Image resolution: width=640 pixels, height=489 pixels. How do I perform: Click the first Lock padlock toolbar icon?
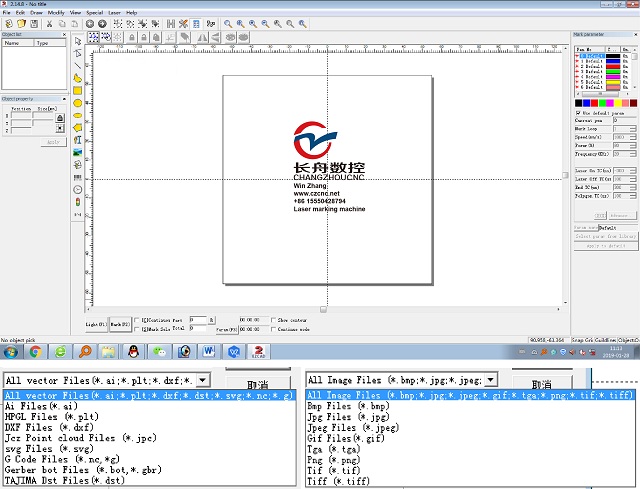[131, 38]
